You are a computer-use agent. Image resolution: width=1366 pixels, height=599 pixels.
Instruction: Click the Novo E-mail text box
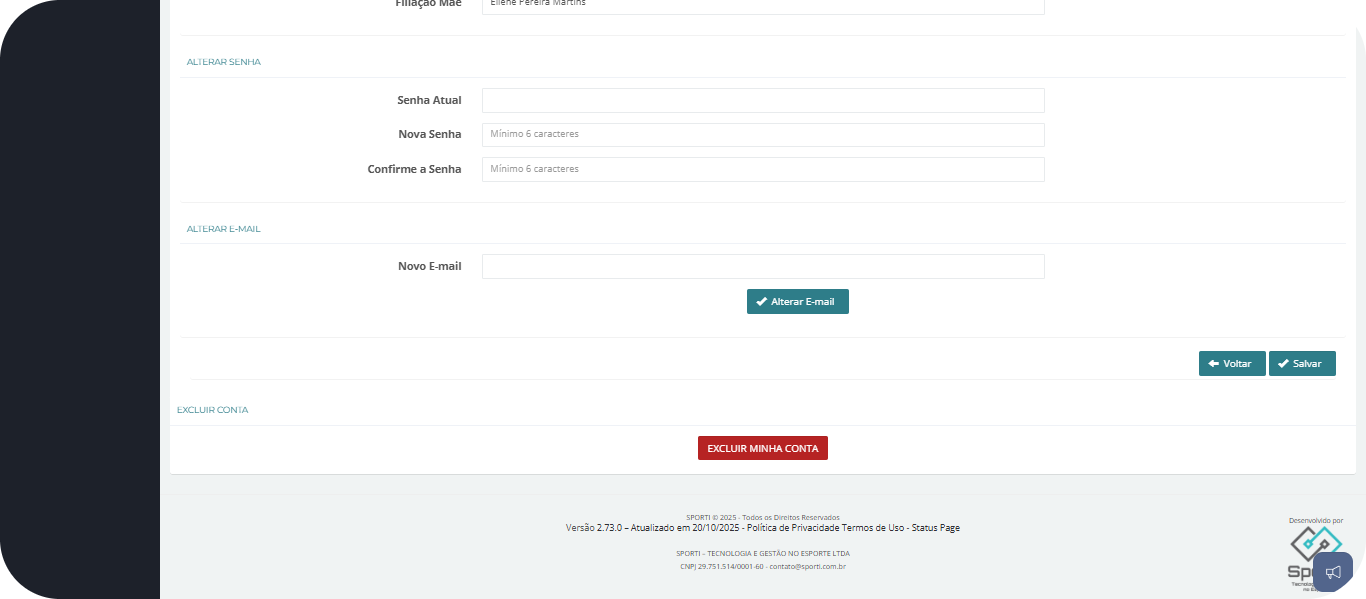click(762, 266)
